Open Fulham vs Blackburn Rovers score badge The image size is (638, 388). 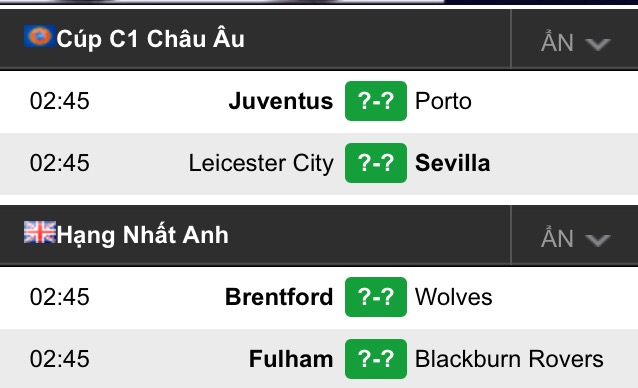376,359
